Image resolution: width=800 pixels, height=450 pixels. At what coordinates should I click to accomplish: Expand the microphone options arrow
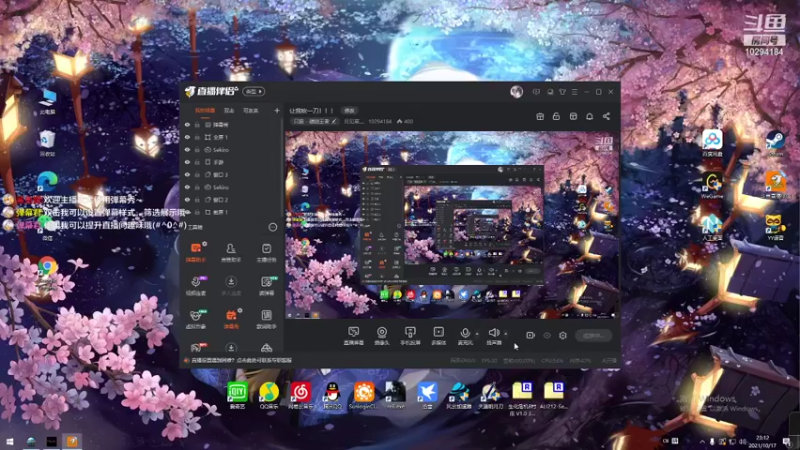[477, 334]
